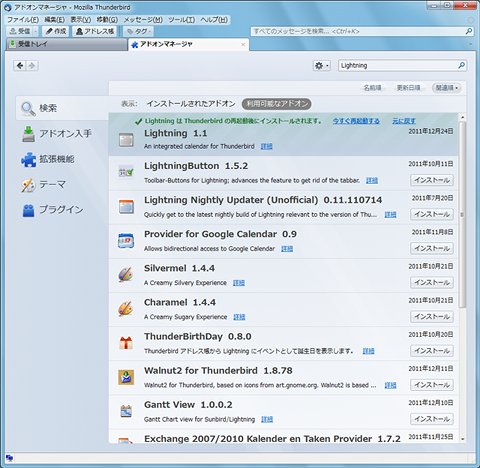Open 詳細 details link for ThunderBirthDay

(x=368, y=351)
